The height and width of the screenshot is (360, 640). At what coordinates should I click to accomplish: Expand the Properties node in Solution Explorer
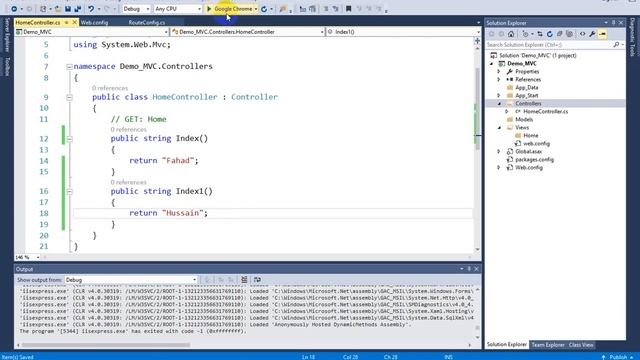498,71
